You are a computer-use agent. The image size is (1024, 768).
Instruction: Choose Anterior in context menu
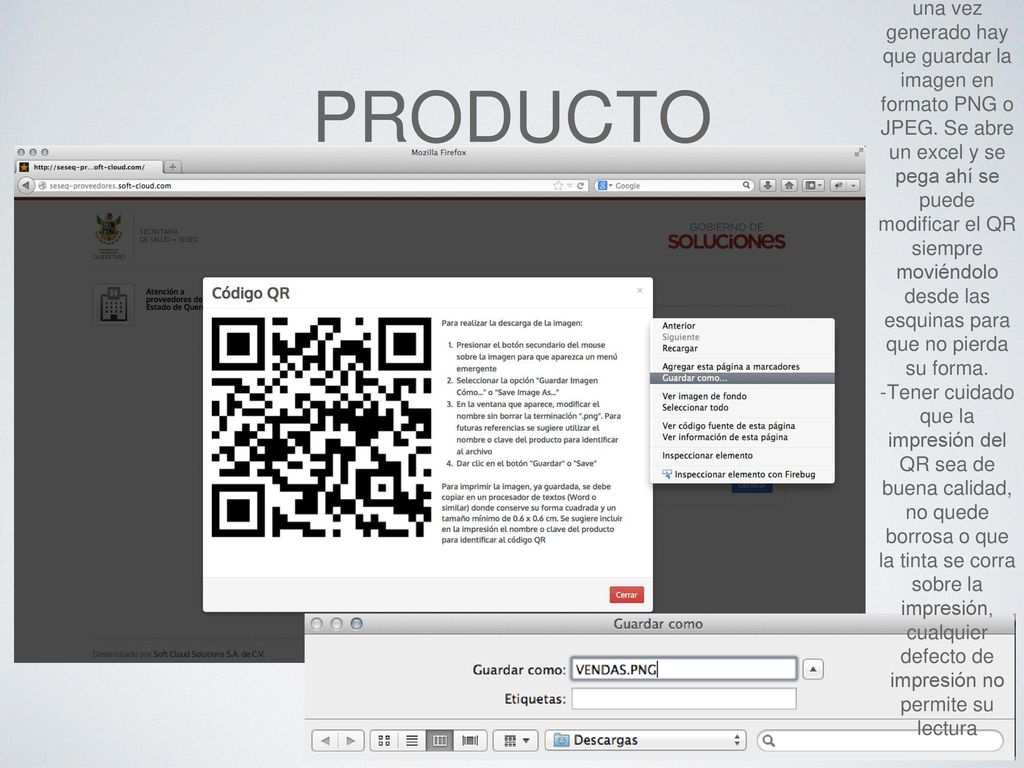(x=679, y=325)
